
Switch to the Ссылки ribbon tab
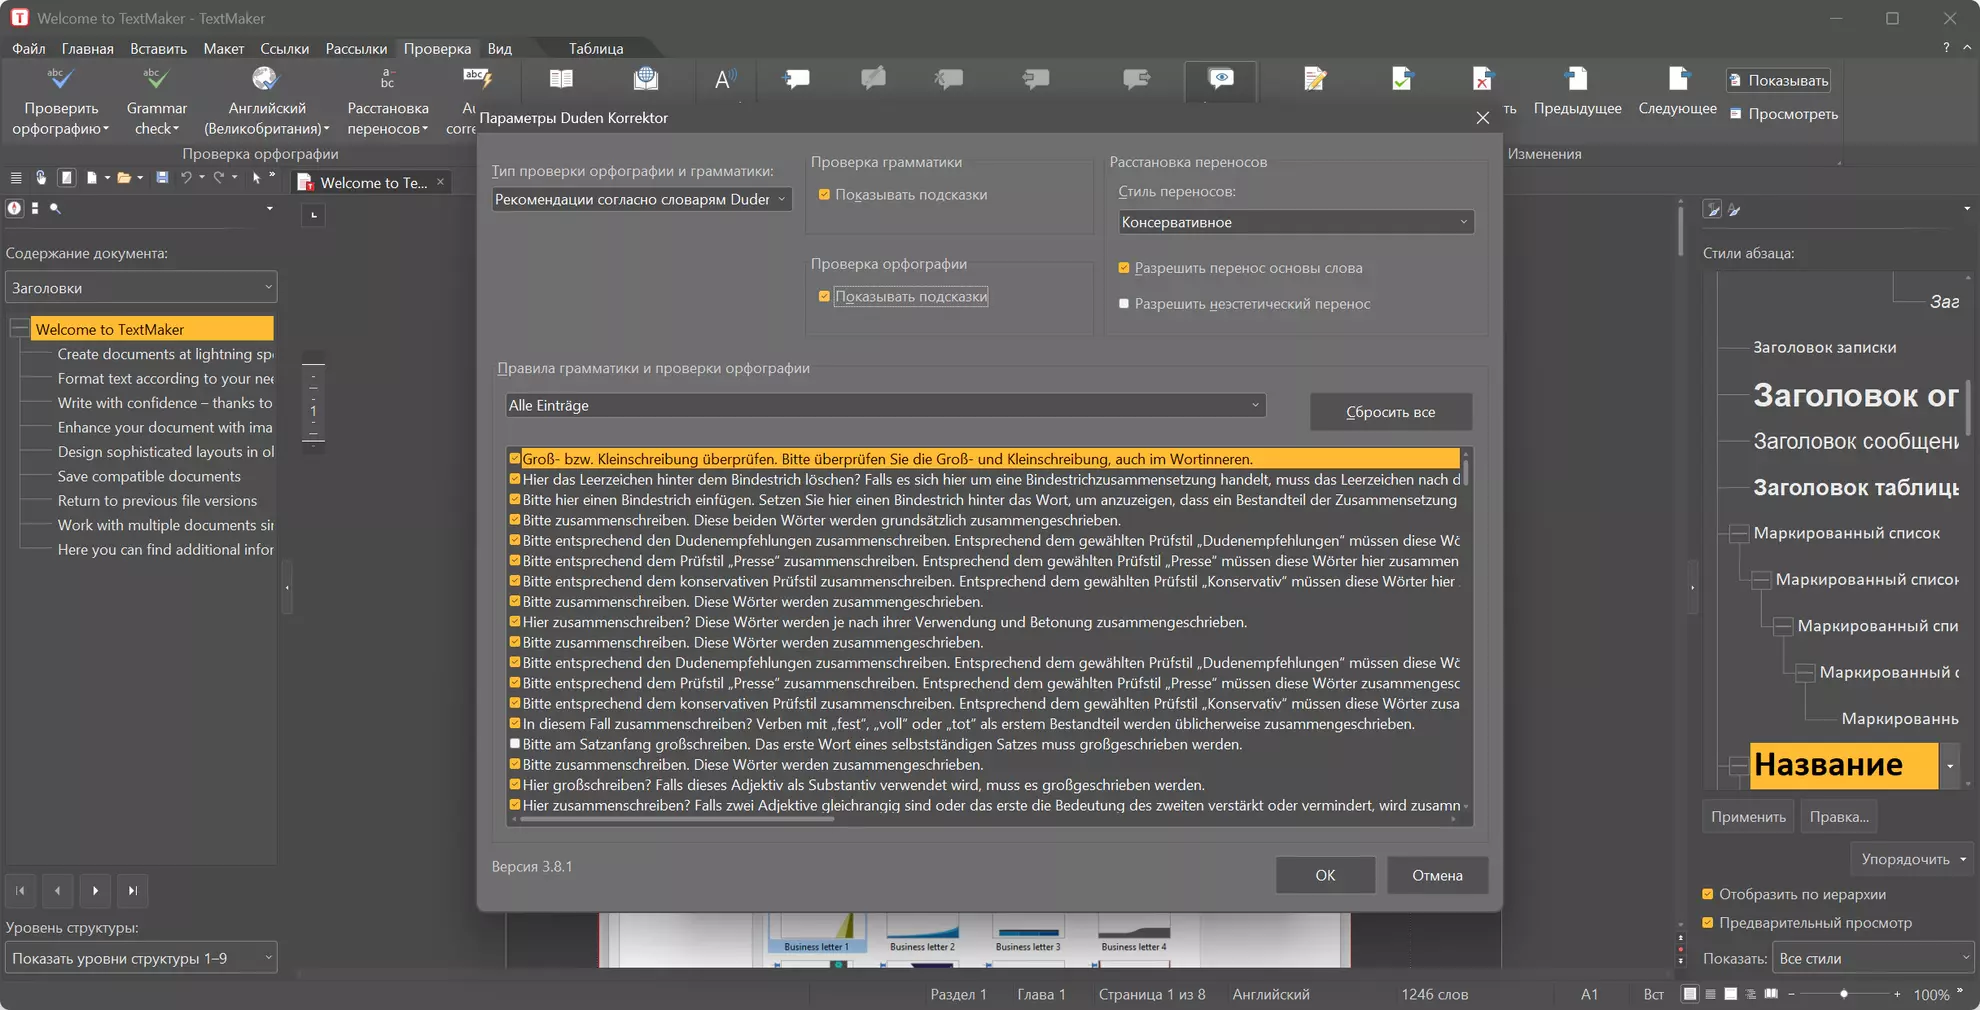point(284,48)
